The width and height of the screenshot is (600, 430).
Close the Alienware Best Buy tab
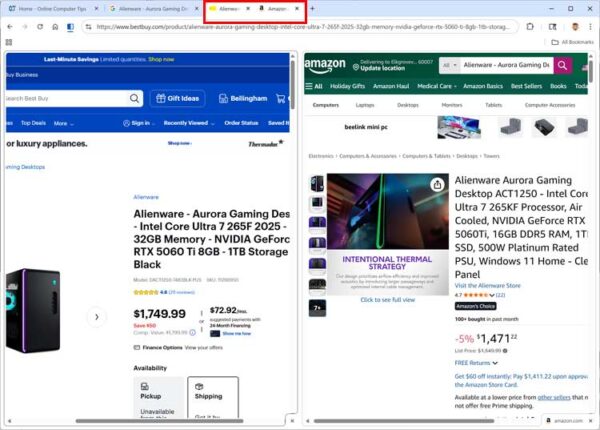(x=248, y=8)
